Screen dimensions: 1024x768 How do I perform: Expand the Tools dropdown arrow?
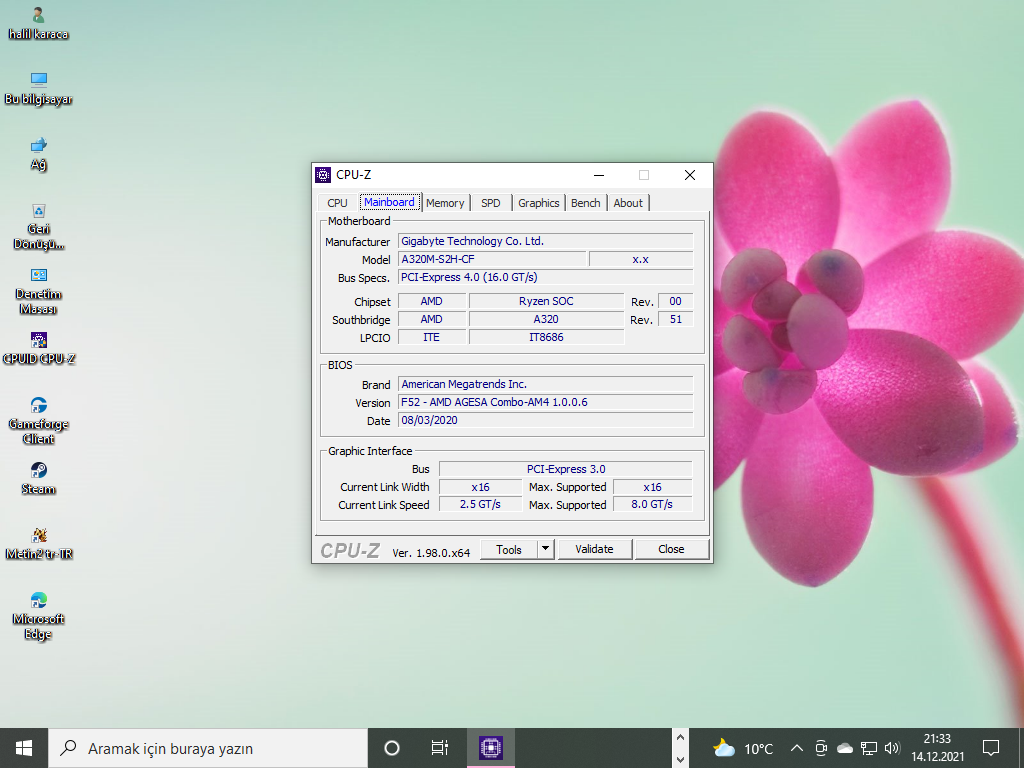point(545,549)
